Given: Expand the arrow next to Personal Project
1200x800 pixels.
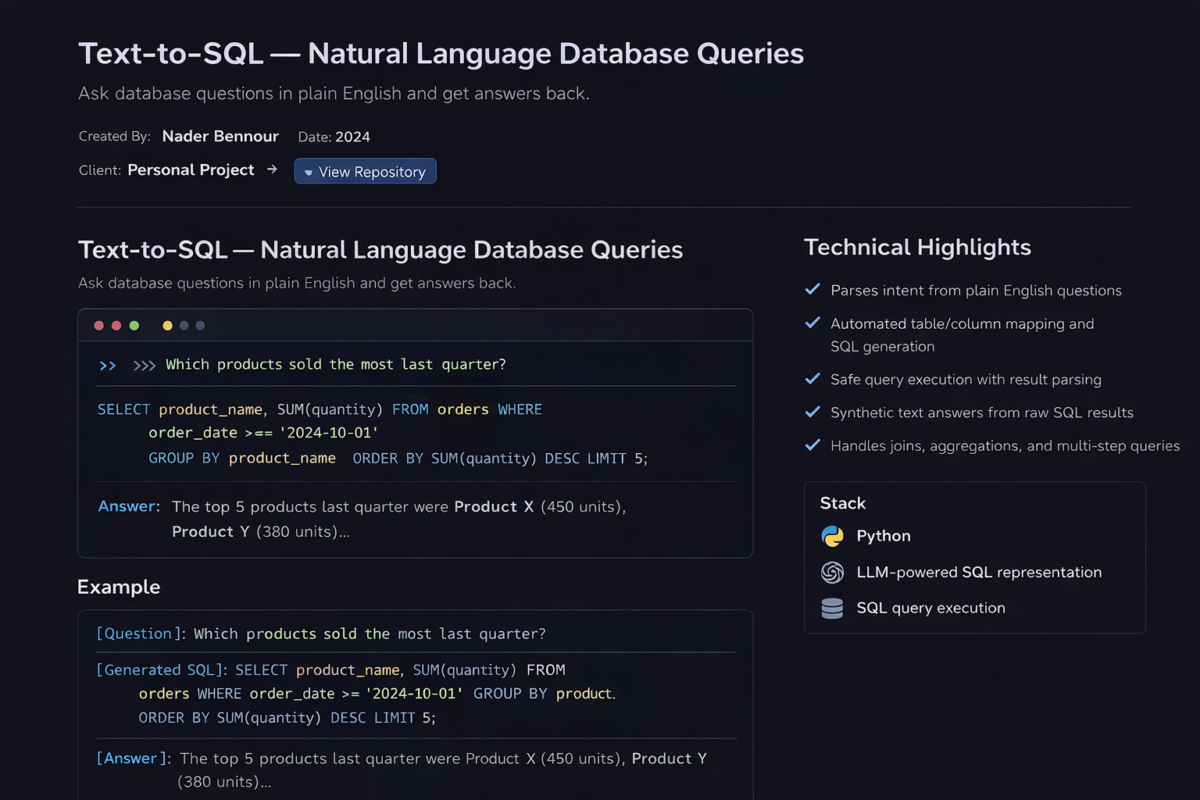Looking at the screenshot, I should click(x=272, y=169).
